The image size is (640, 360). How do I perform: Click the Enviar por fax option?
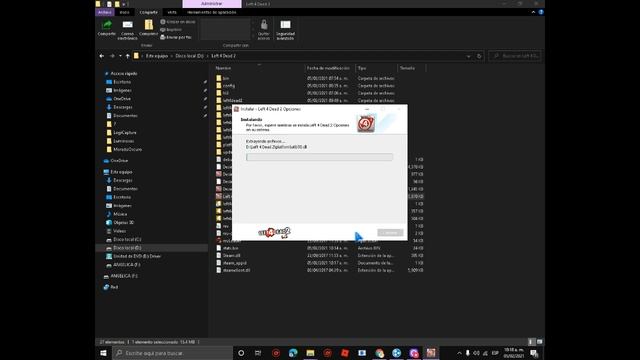point(176,37)
